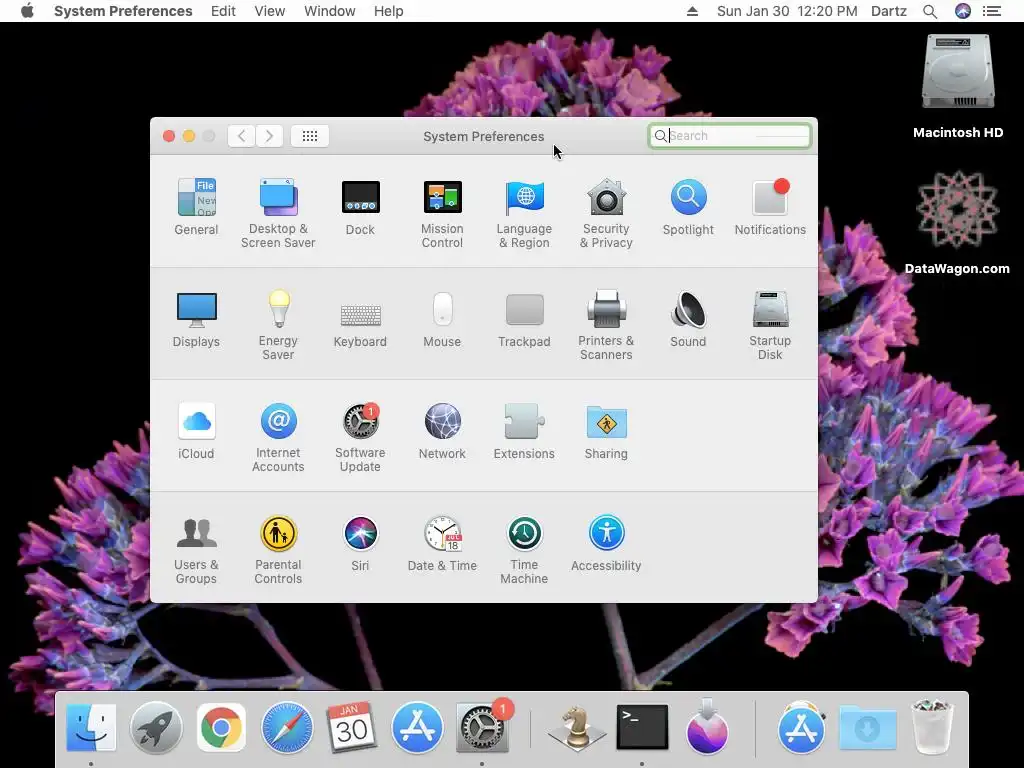
Task: Open the Mouse preference pane
Action: pyautogui.click(x=442, y=319)
